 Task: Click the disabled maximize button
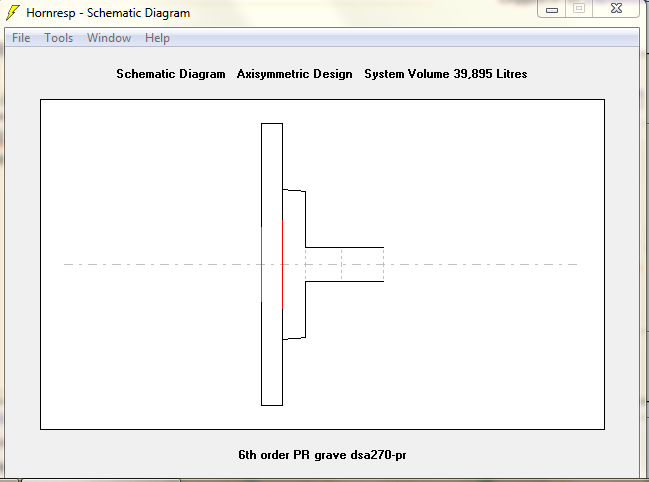tap(579, 9)
